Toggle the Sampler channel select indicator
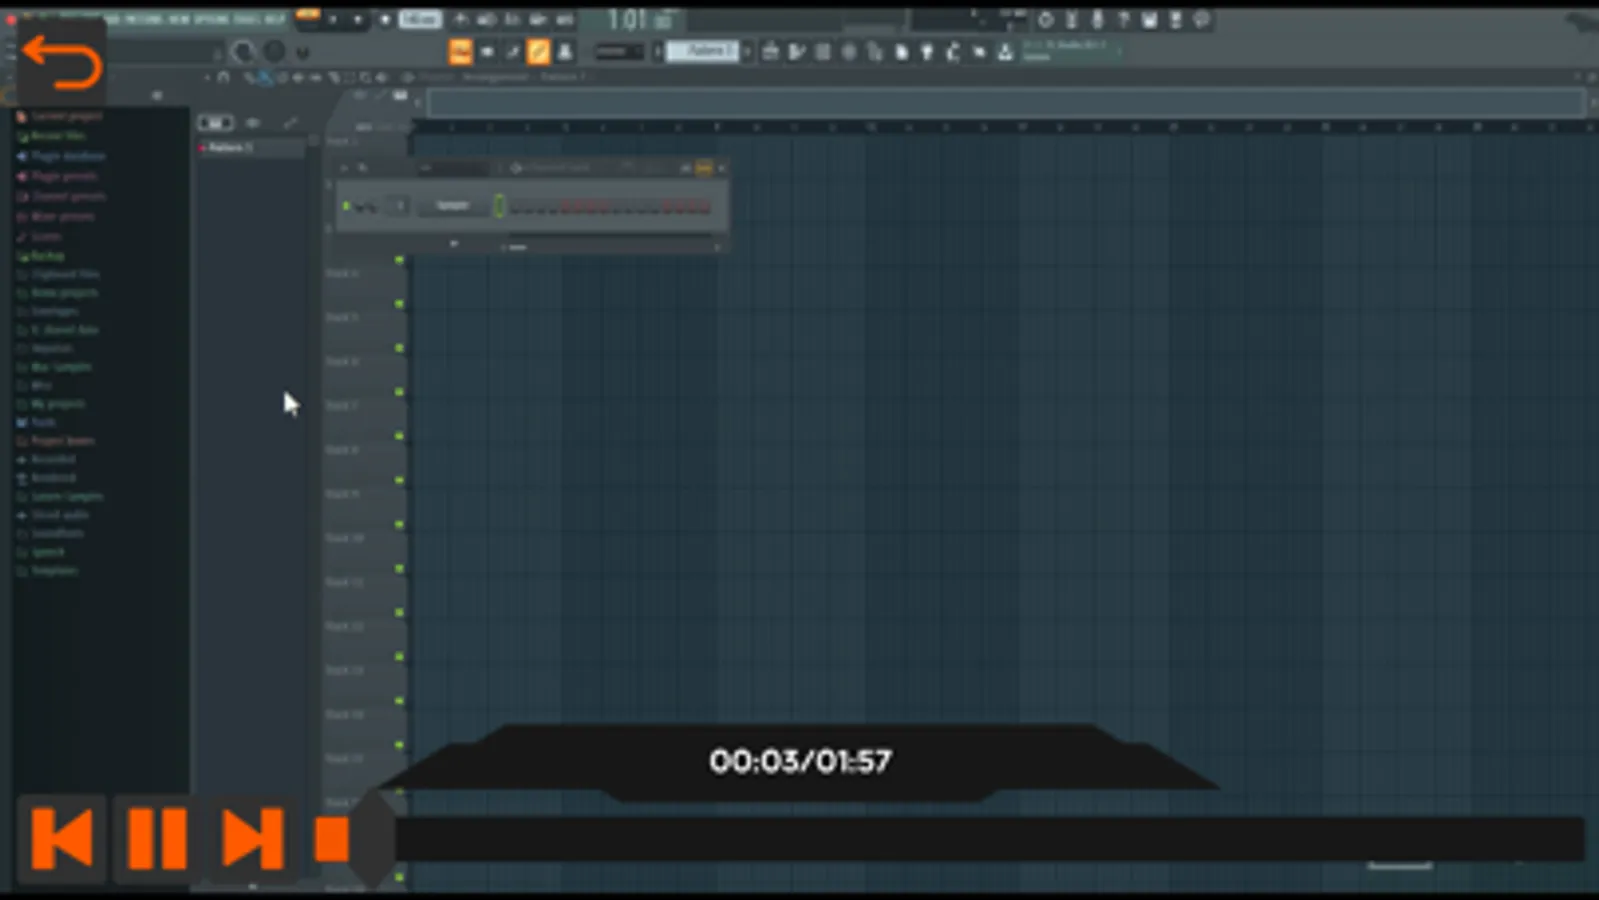Image resolution: width=1599 pixels, height=900 pixels. (499, 206)
